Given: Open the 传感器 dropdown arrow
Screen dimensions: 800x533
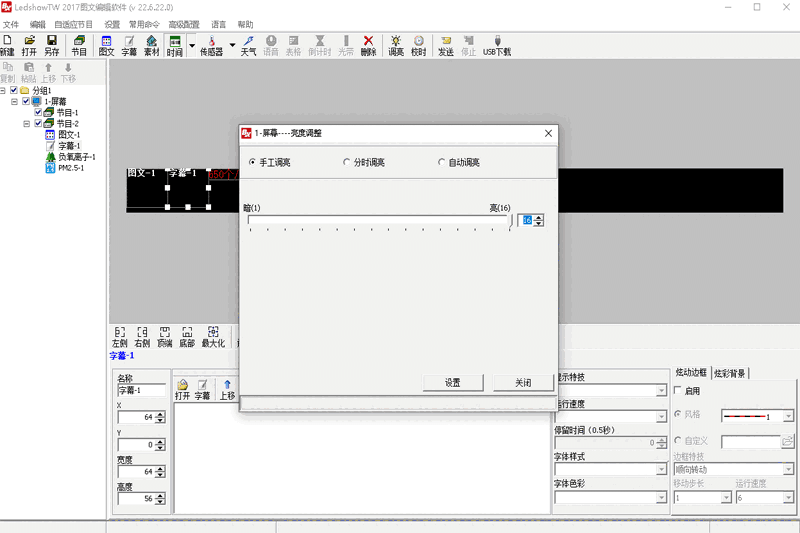Looking at the screenshot, I should 232,45.
